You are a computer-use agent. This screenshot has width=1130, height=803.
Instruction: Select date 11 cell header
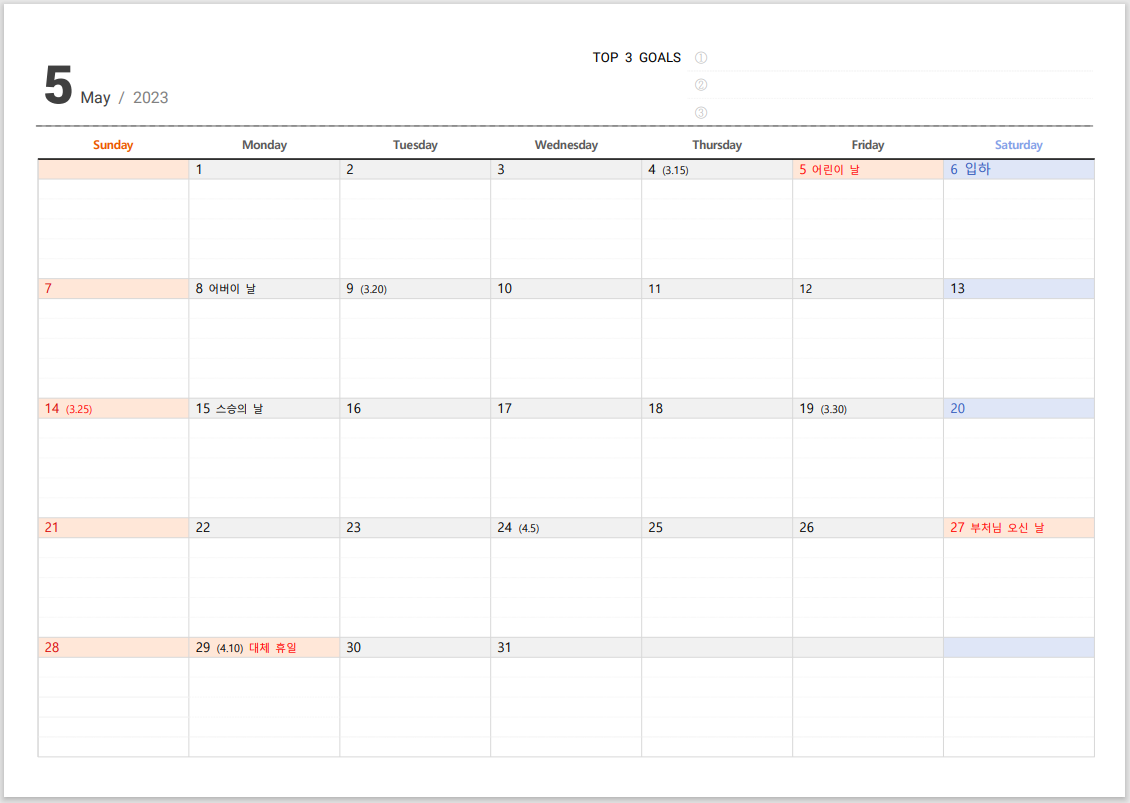click(717, 288)
